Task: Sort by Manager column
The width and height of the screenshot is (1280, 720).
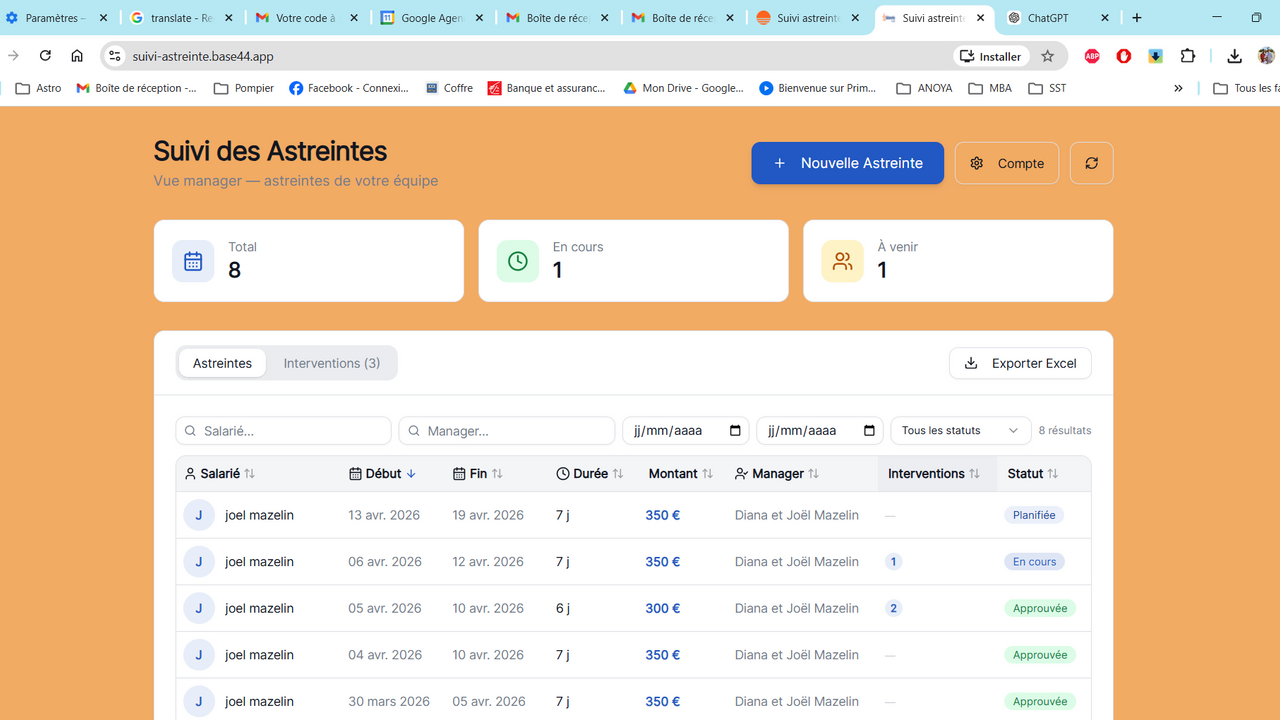Action: pos(777,474)
